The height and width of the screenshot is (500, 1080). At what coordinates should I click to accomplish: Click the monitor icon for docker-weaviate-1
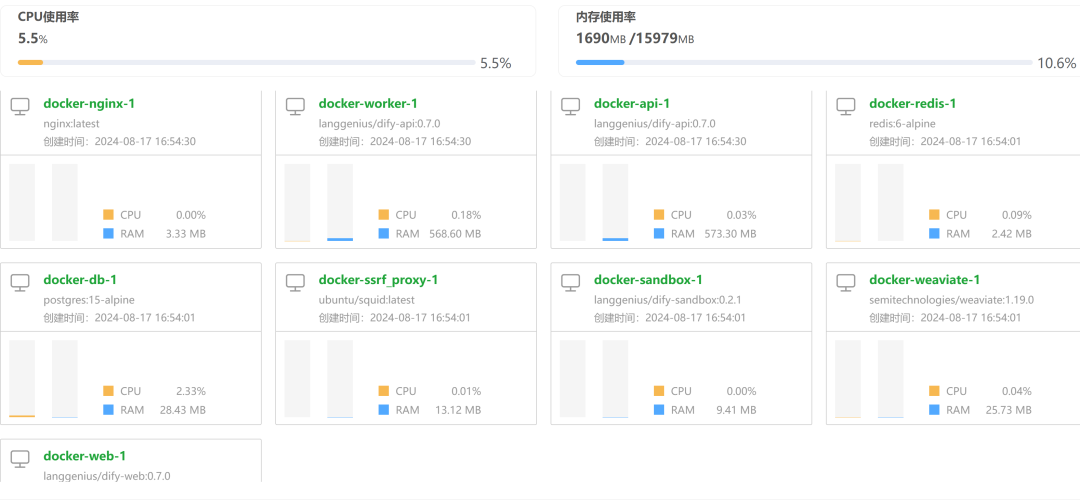tap(846, 282)
